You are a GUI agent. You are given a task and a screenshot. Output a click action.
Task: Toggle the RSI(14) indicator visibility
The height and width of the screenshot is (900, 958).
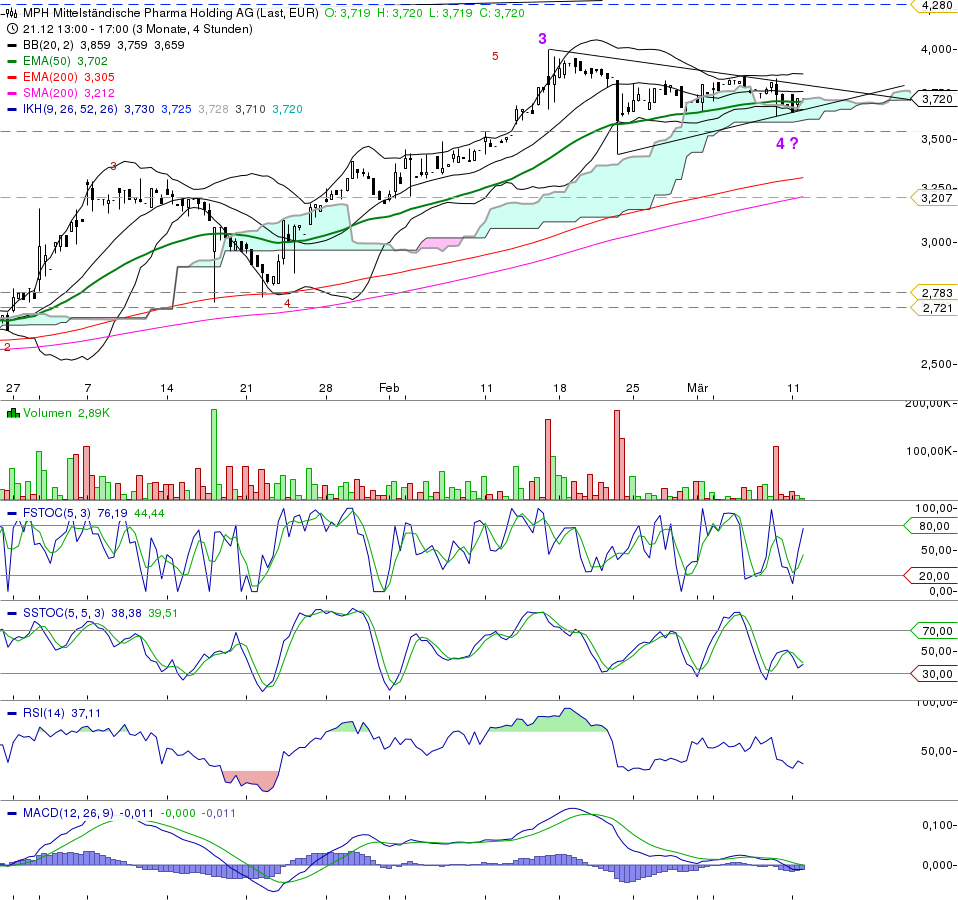(x=11, y=712)
